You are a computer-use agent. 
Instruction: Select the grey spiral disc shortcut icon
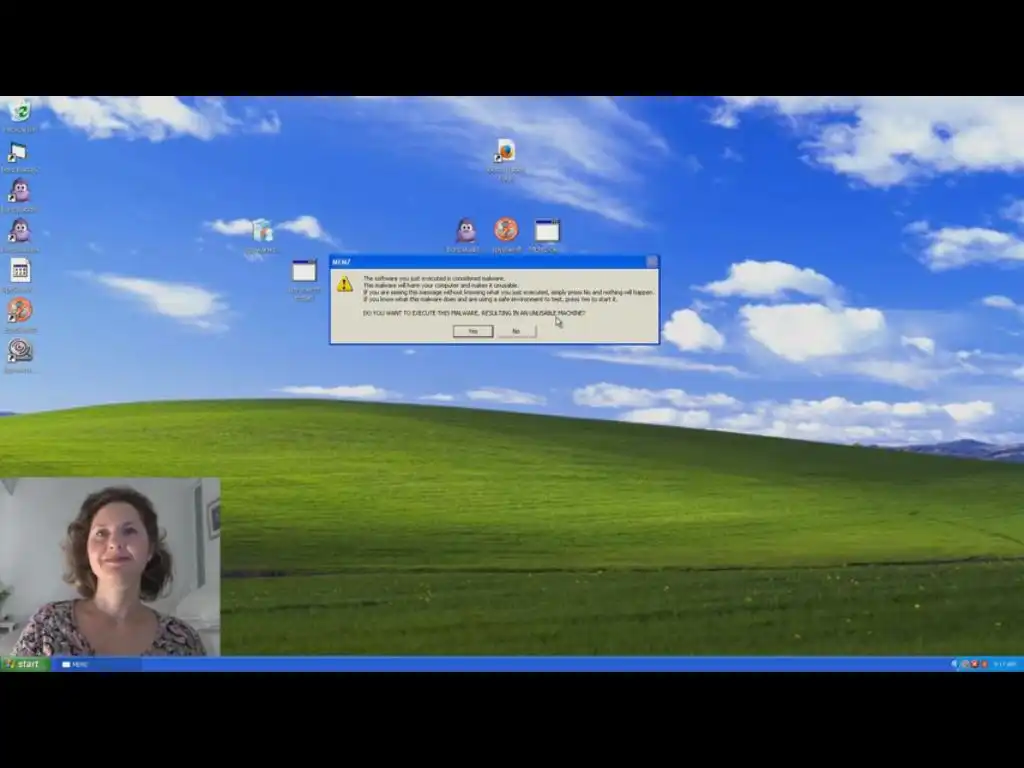20,351
